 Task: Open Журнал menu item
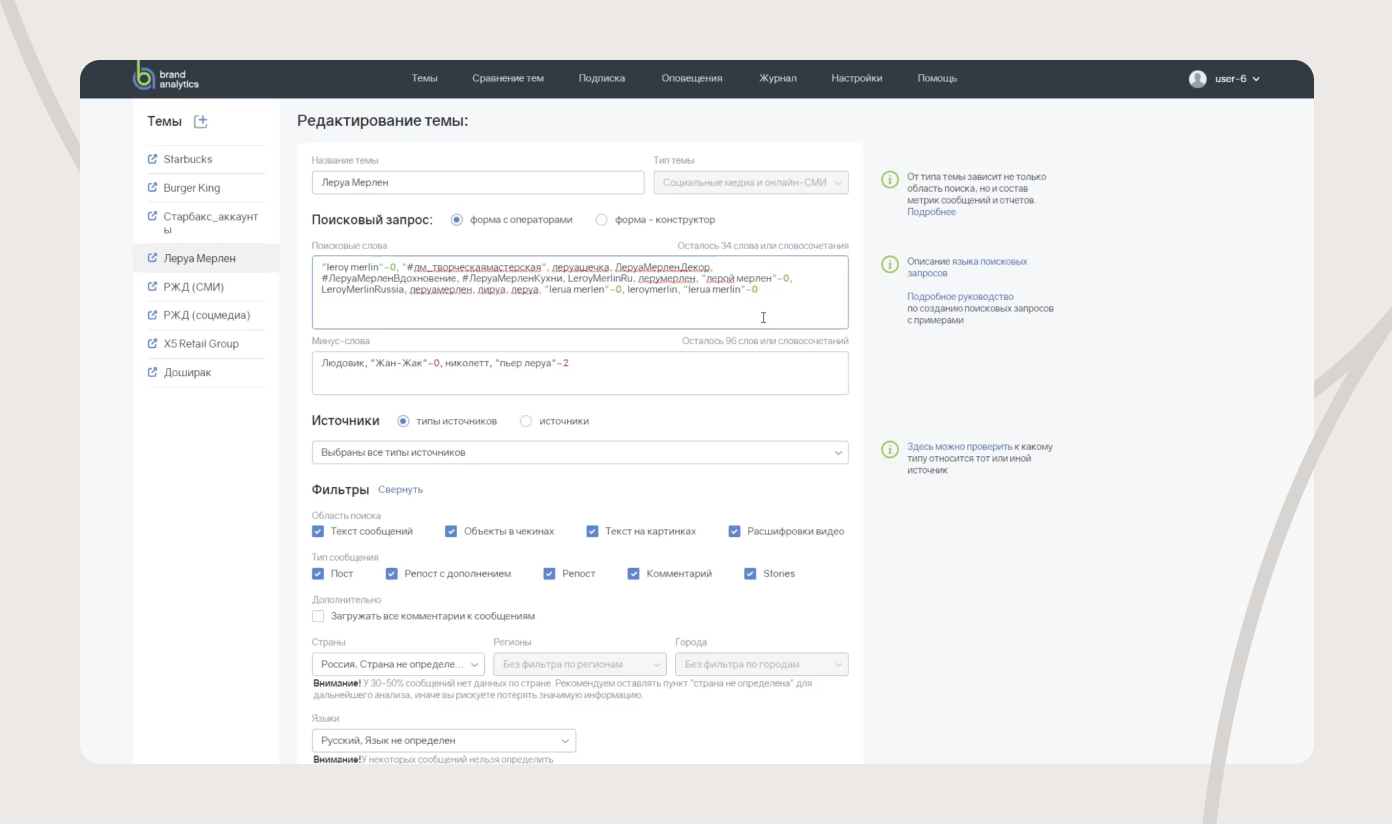778,79
